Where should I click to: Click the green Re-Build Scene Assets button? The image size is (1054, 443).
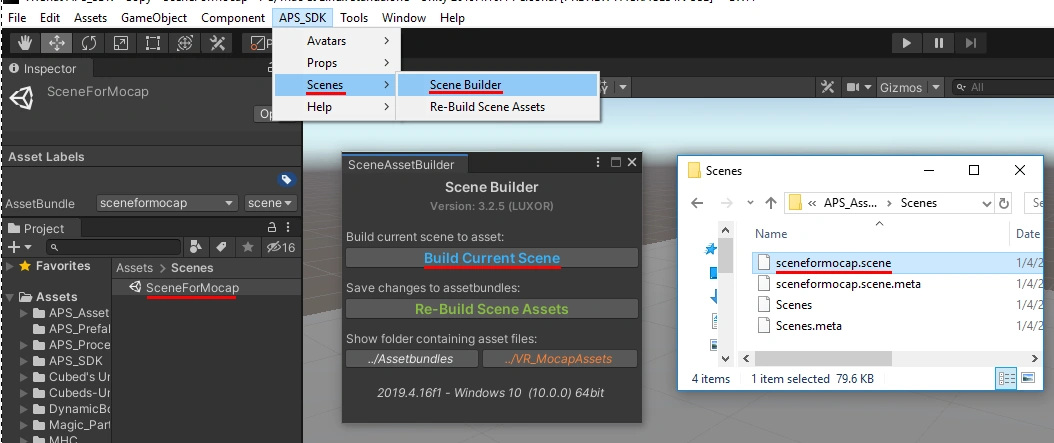point(491,309)
